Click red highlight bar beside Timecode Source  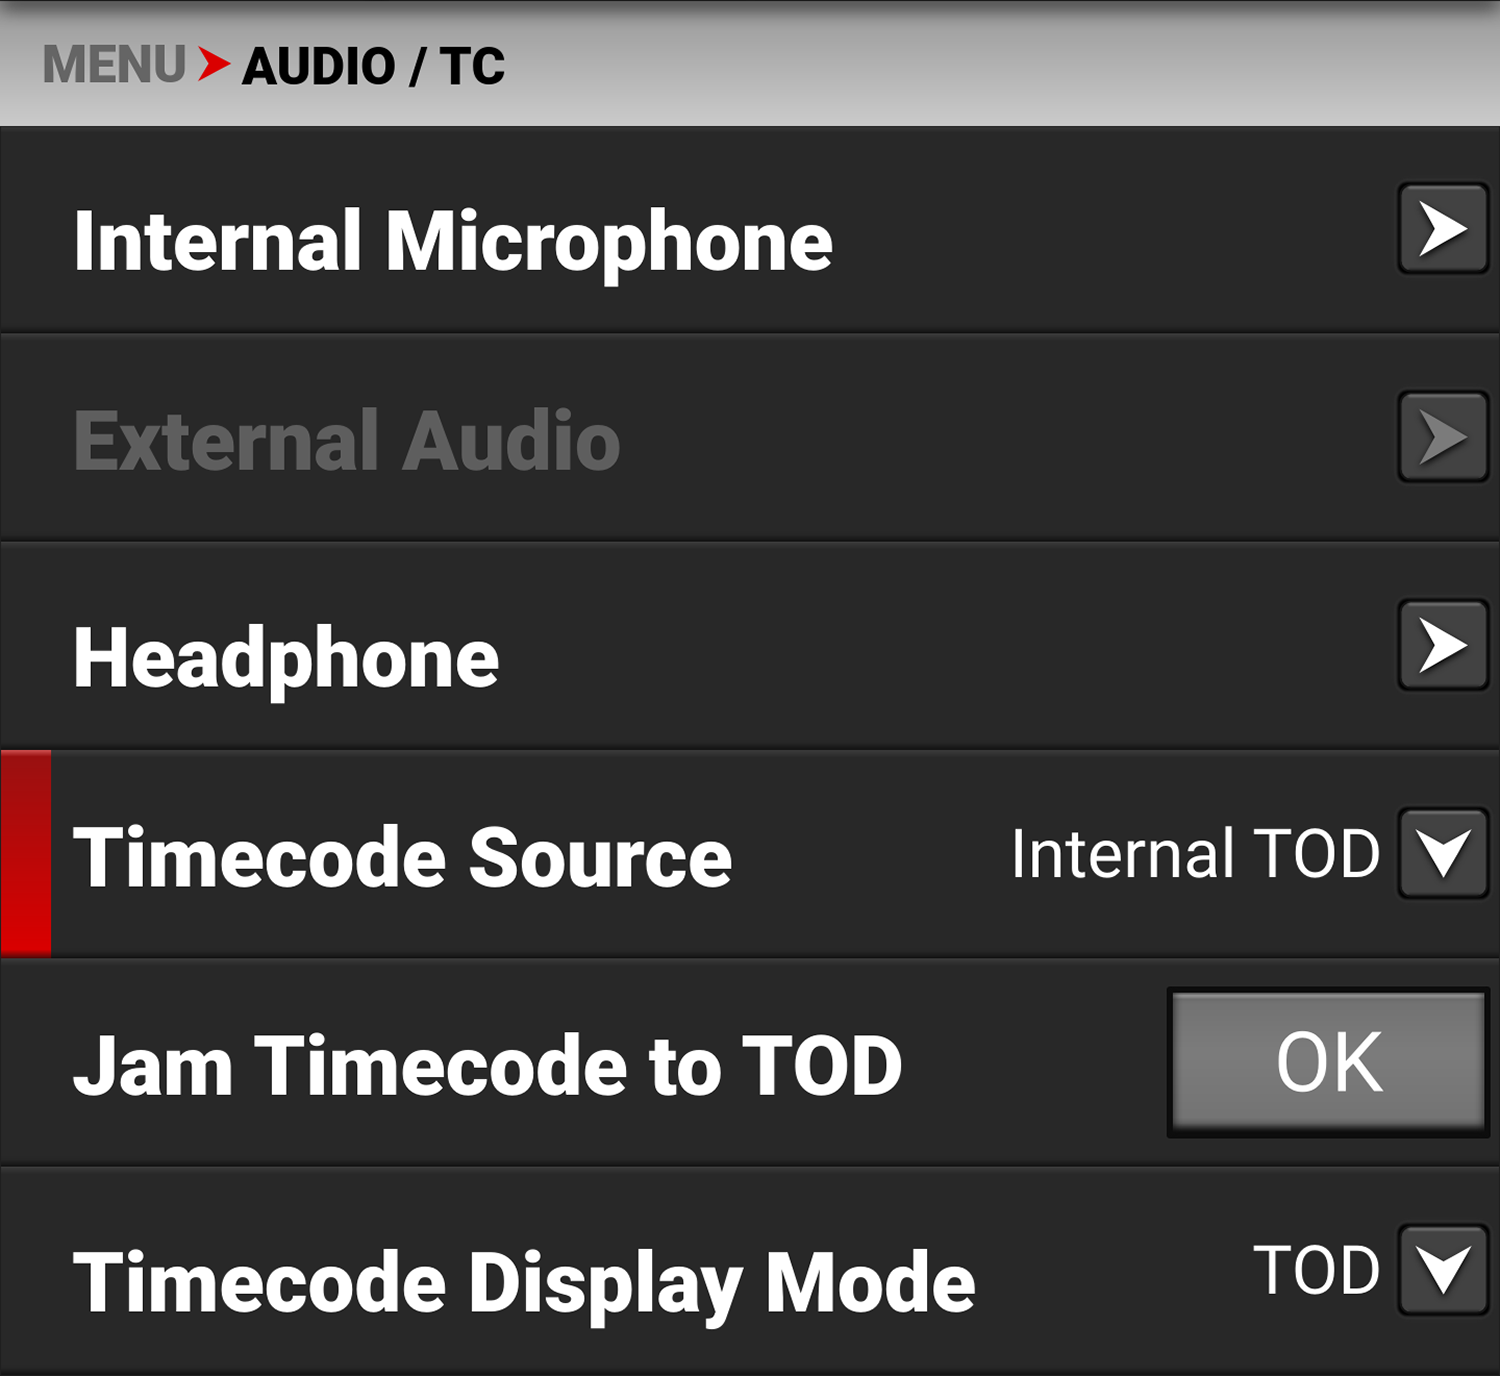click(x=26, y=853)
